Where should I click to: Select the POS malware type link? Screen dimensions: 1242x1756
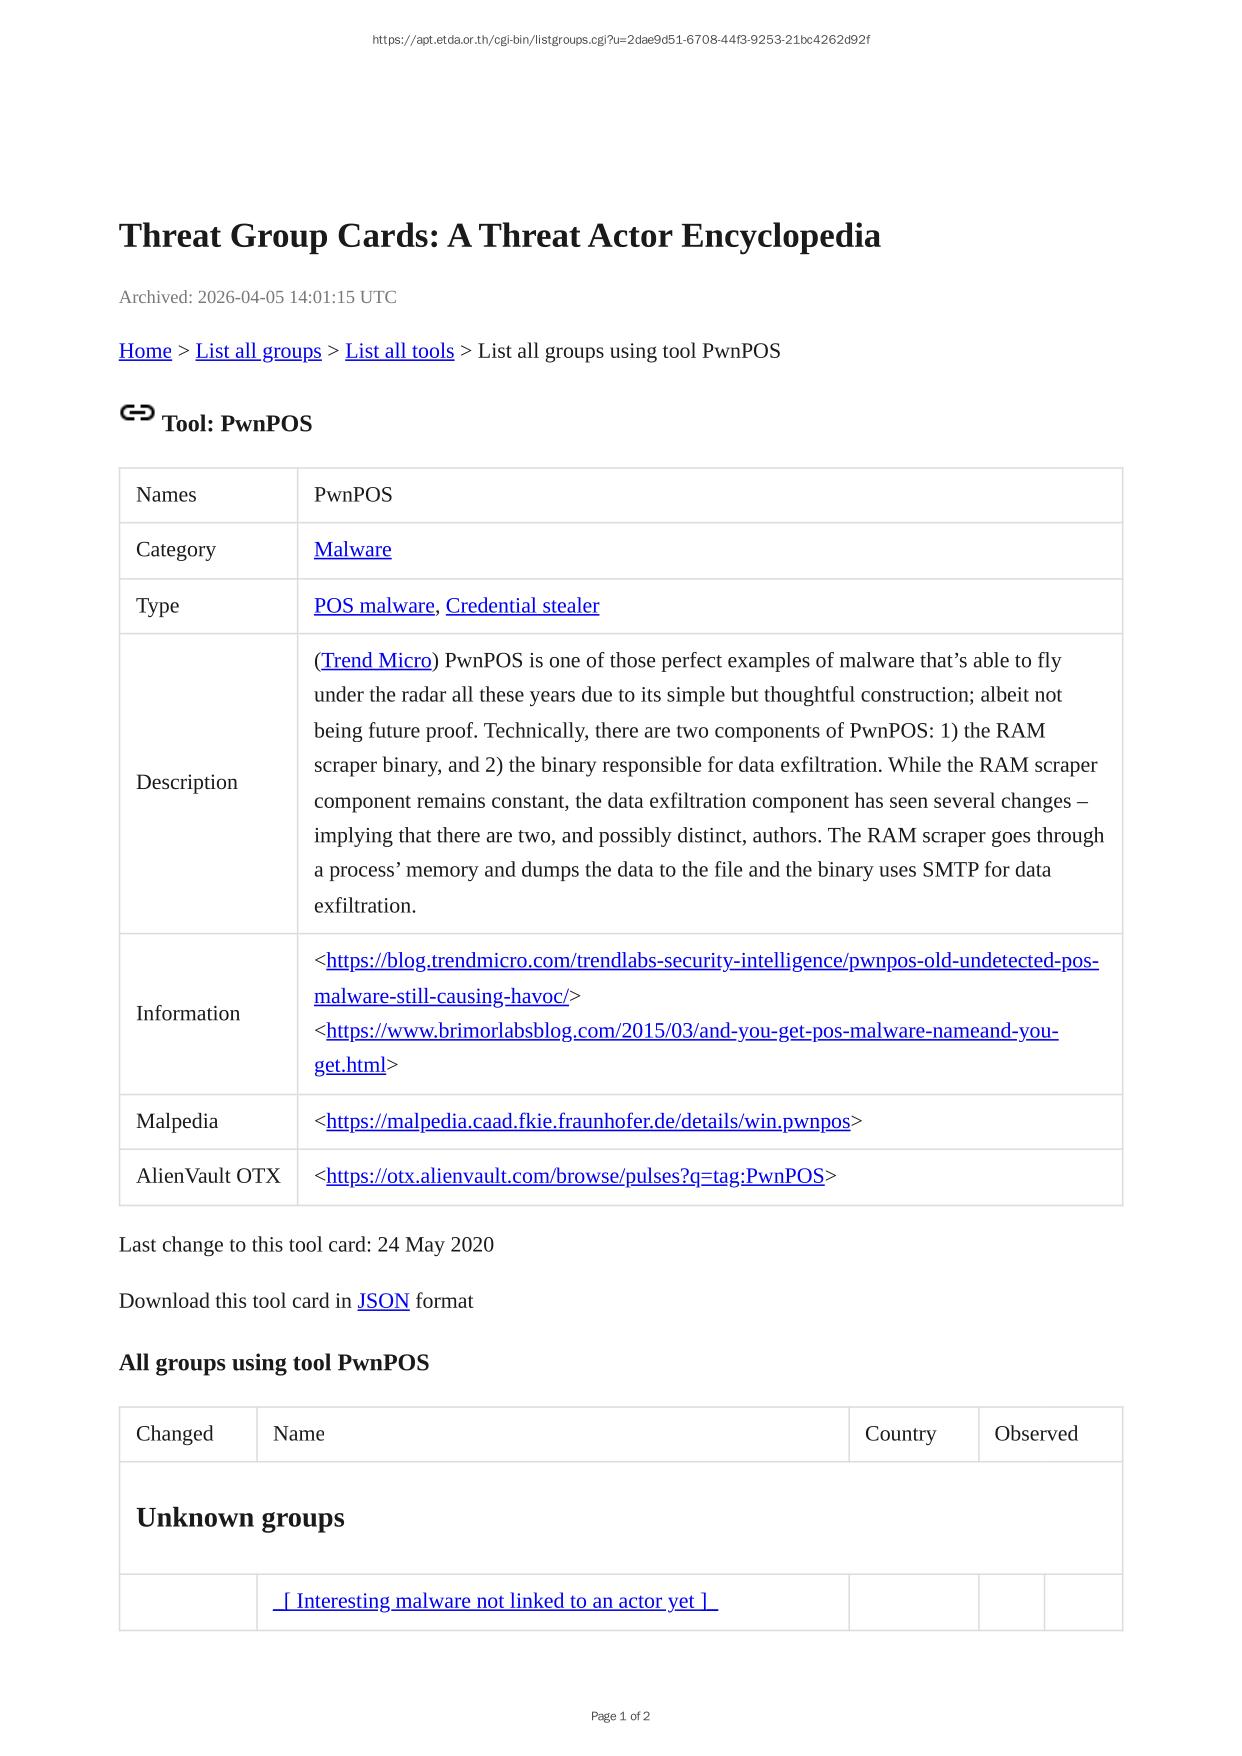click(x=374, y=606)
